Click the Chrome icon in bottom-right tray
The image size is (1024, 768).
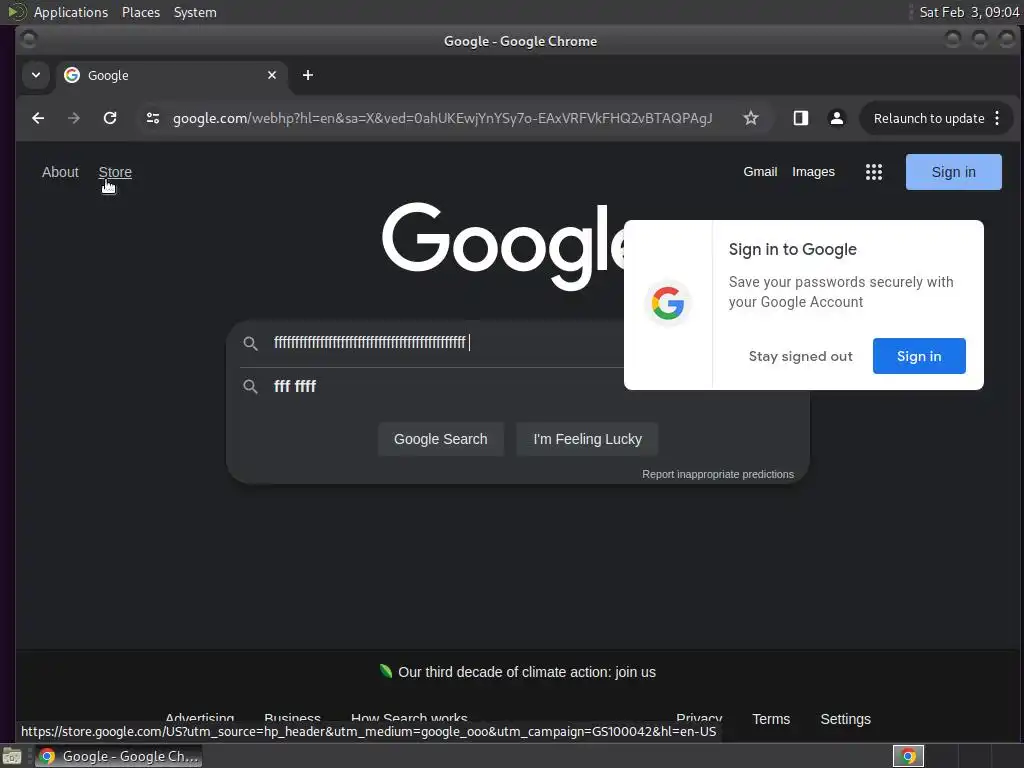[908, 756]
